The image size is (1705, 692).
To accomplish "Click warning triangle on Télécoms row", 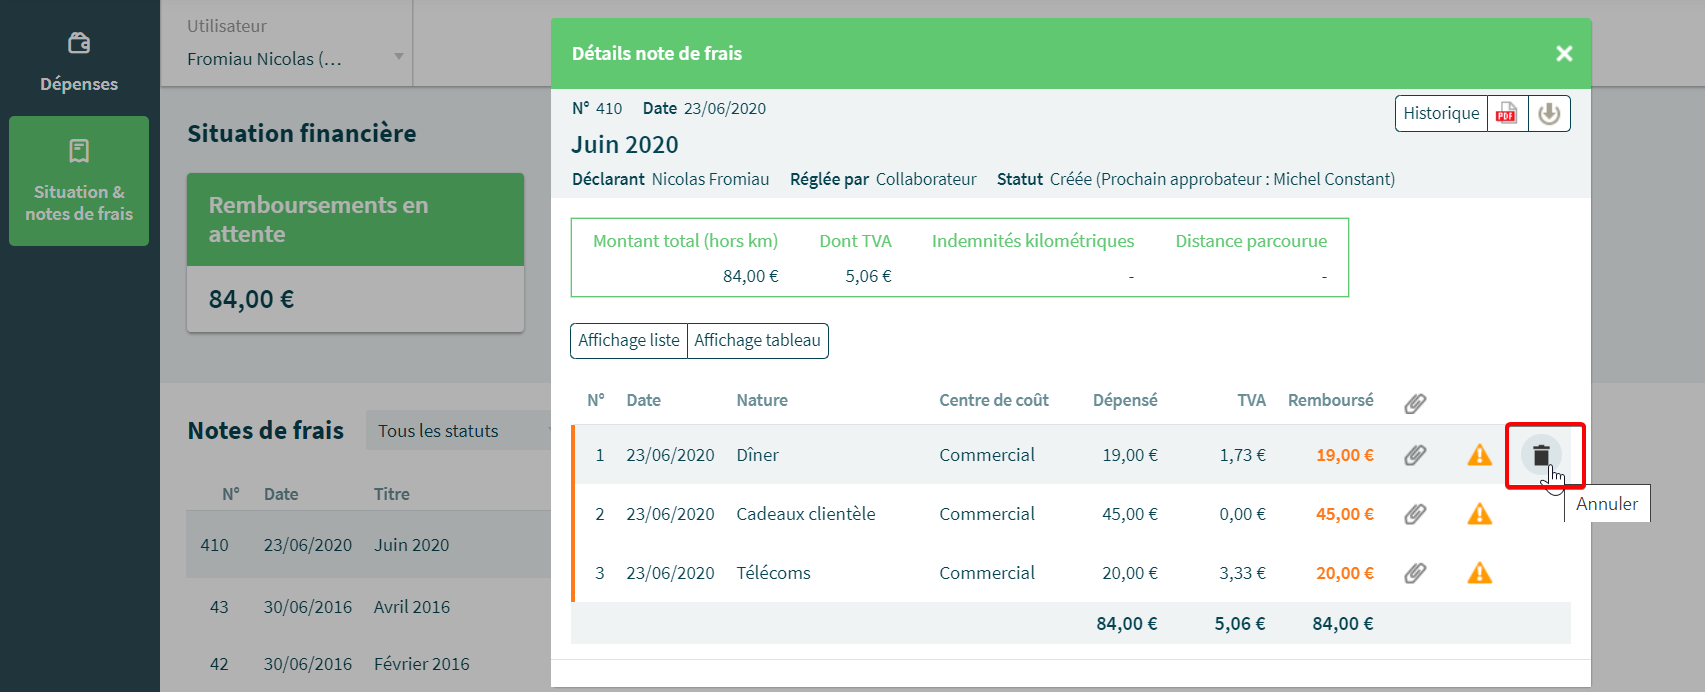I will click(x=1479, y=573).
